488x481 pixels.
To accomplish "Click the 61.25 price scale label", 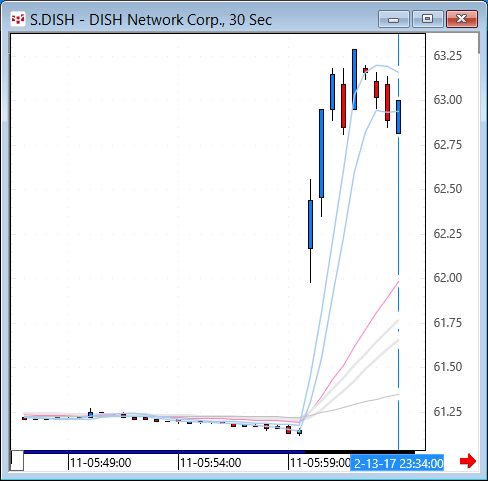I will (x=448, y=412).
